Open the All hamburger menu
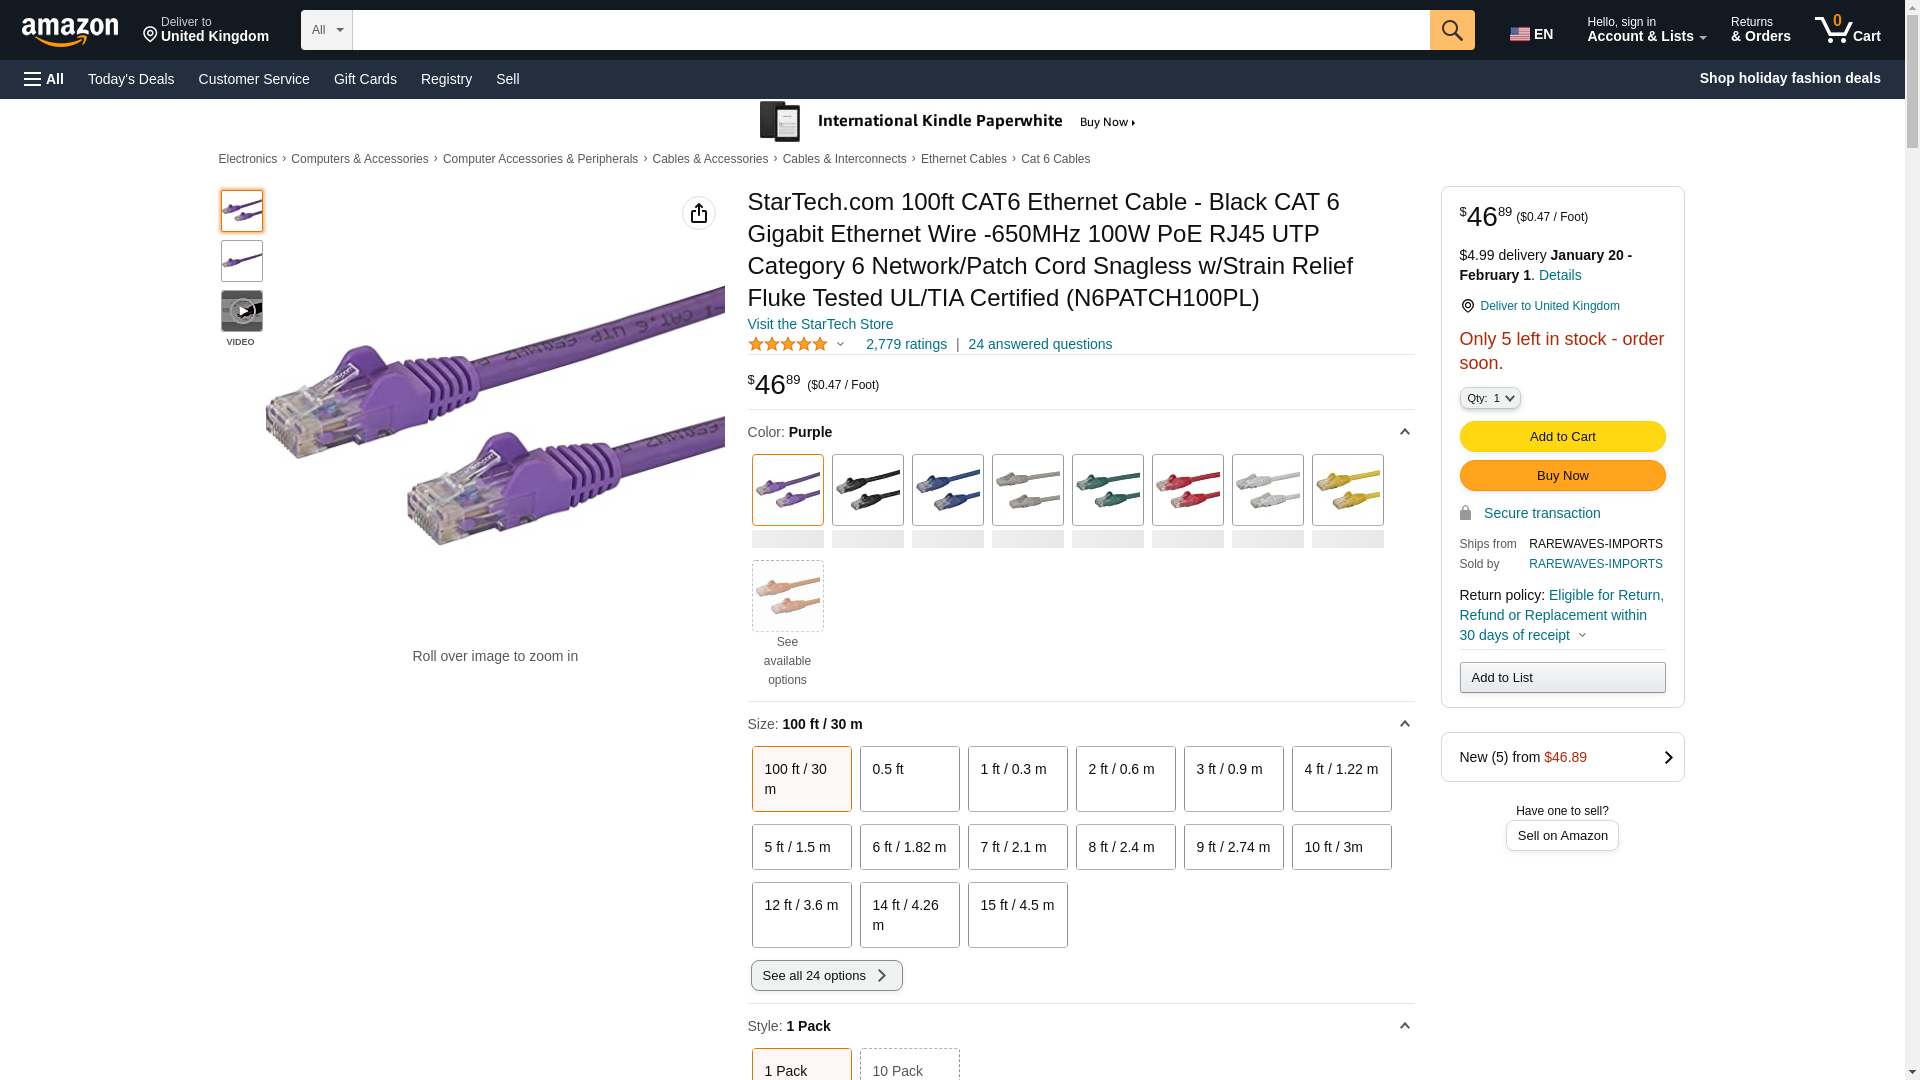Viewport: 1920px width, 1080px height. (x=44, y=79)
